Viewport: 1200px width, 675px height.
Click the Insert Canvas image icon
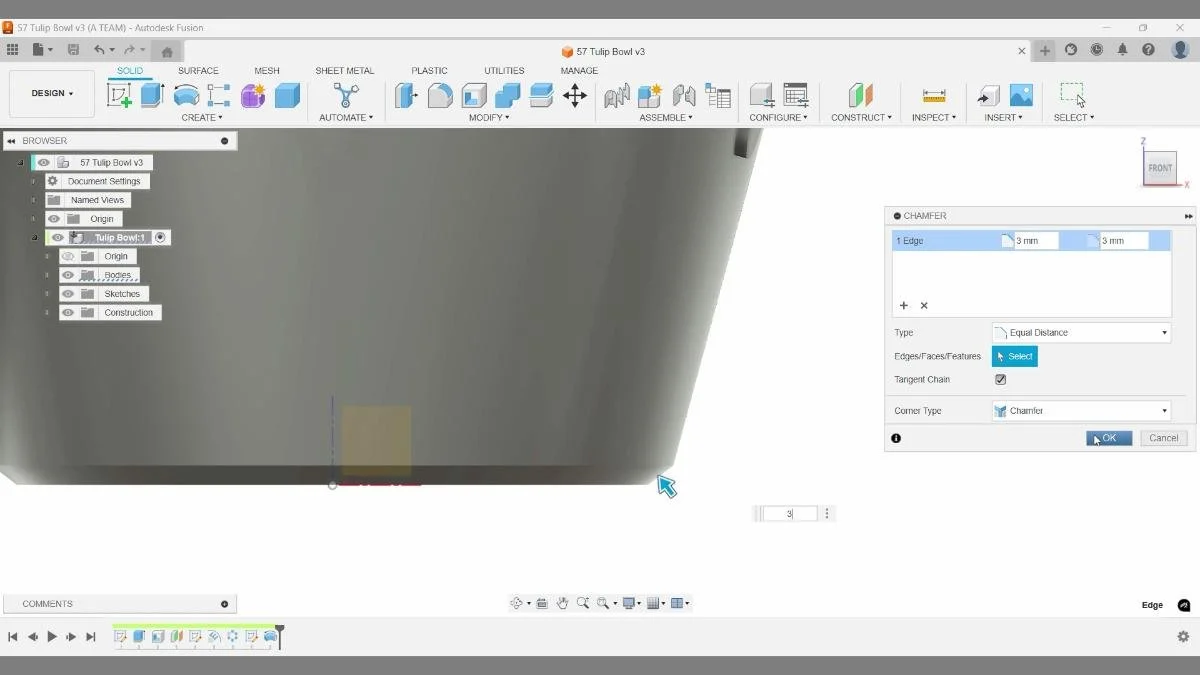pyautogui.click(x=1021, y=95)
